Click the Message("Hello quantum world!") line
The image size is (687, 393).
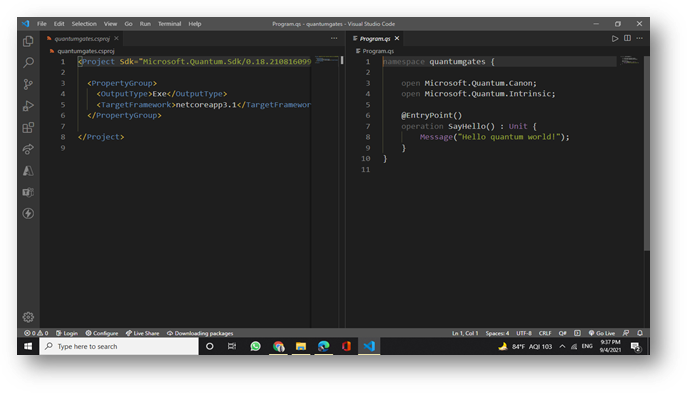[494, 137]
